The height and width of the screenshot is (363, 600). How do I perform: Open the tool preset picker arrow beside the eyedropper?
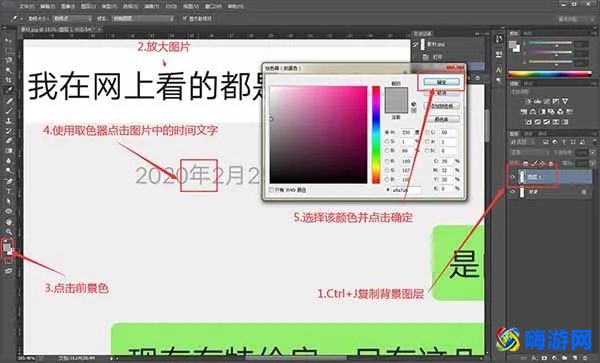click(21, 18)
